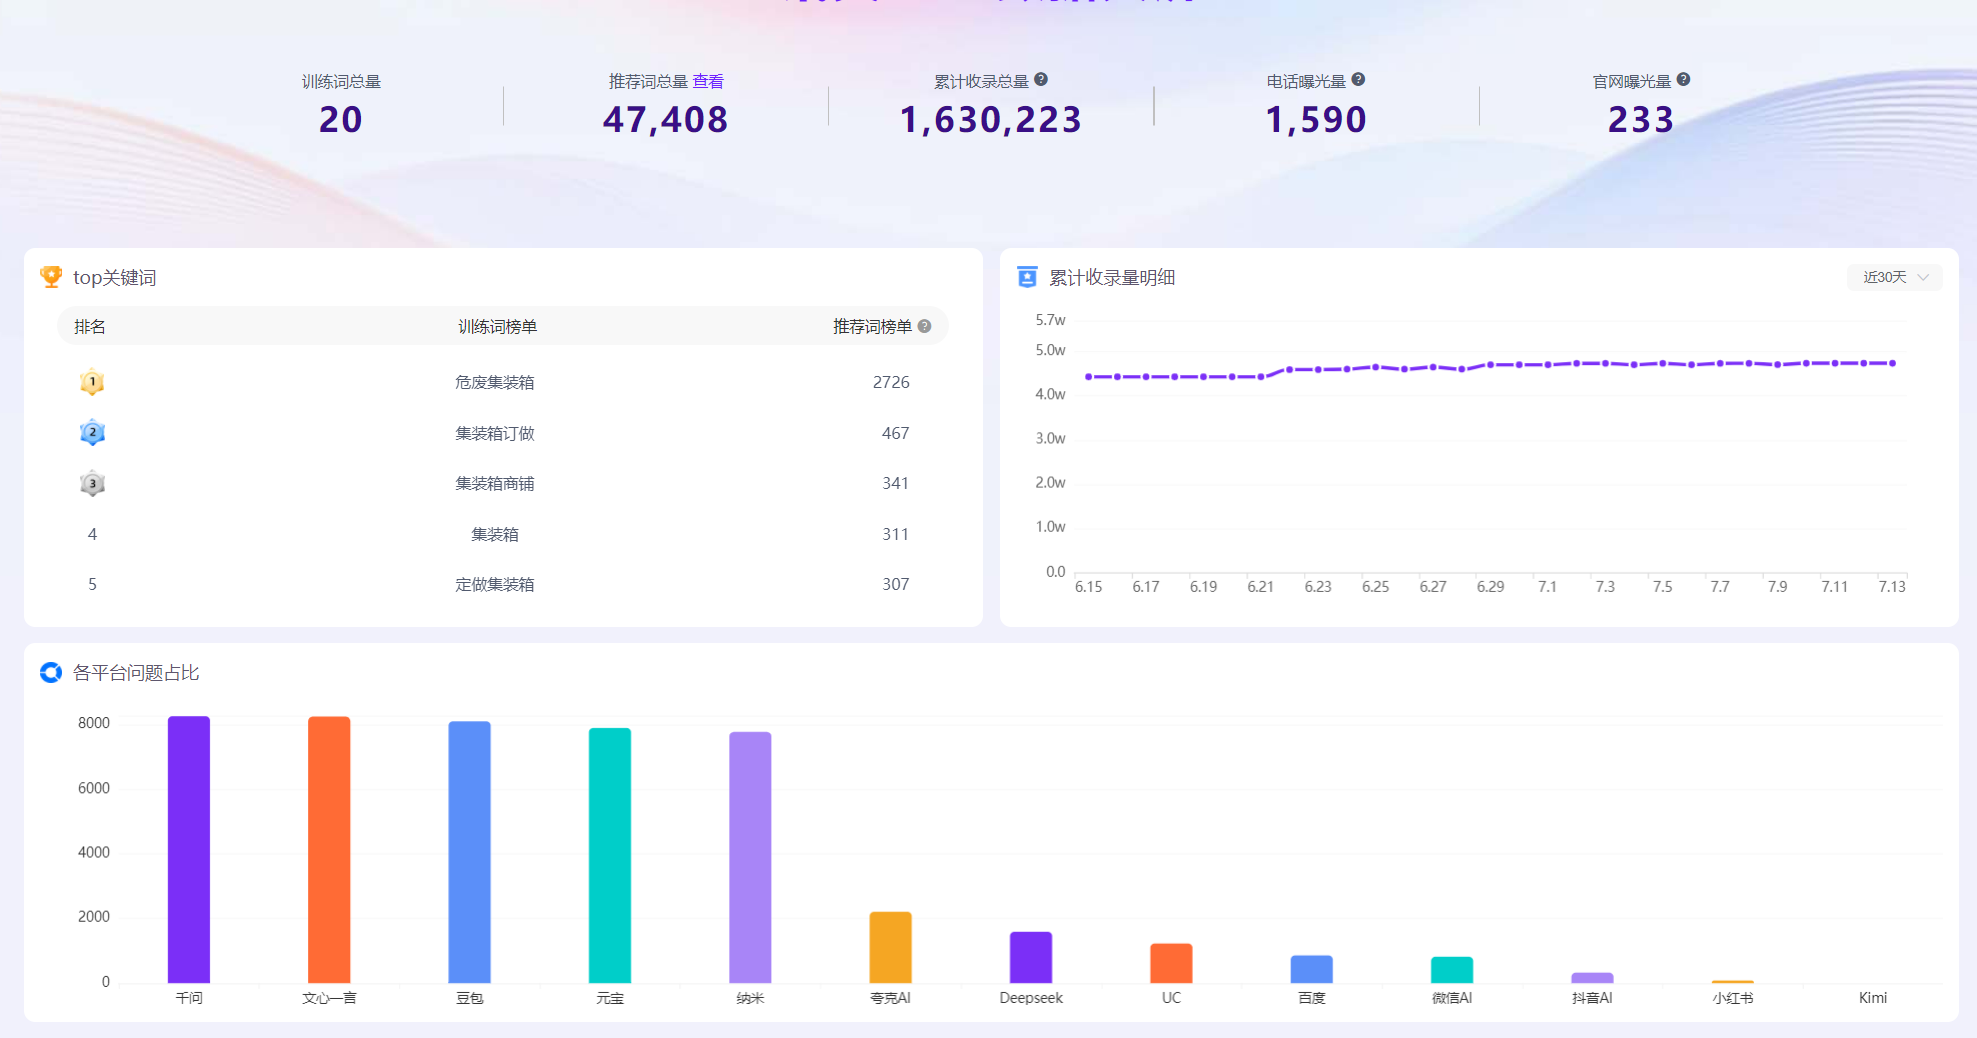1977x1038 pixels.
Task: Click the blue rank 2 medal icon
Action: pyautogui.click(x=92, y=433)
